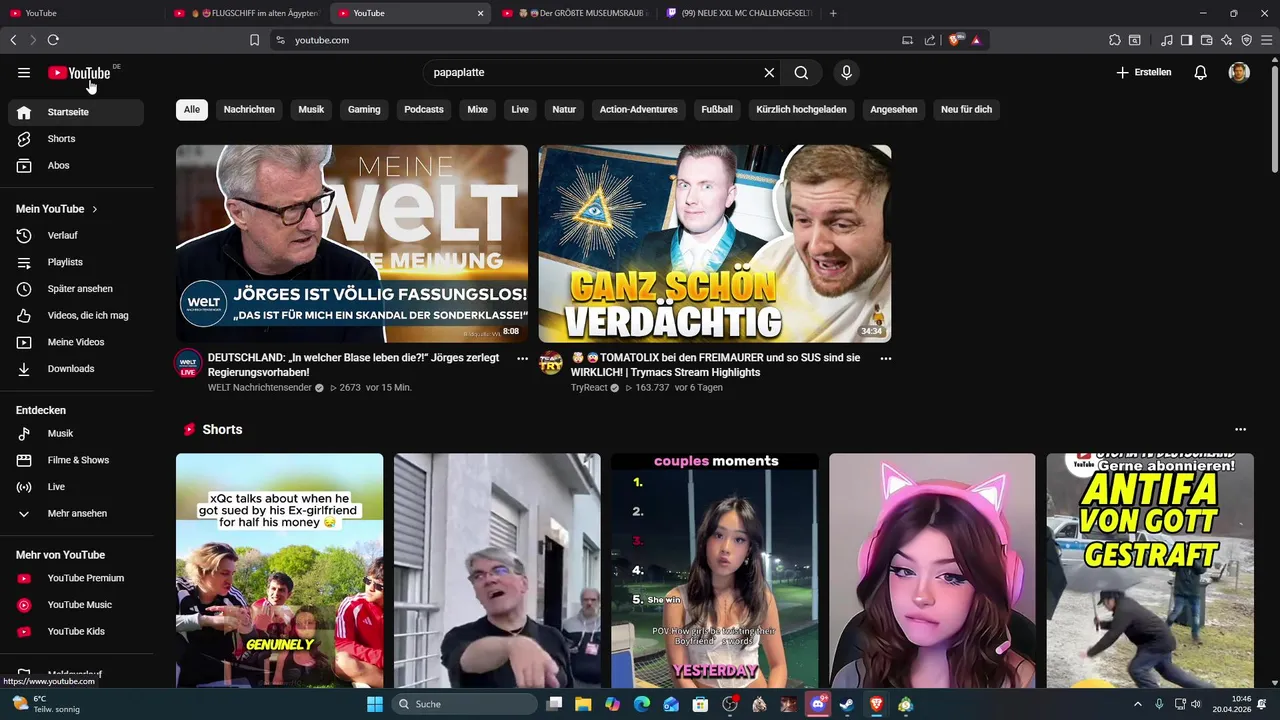Switch to the FLUGSCHIFF im alten Ägypten tab
The width and height of the screenshot is (1280, 720).
[x=246, y=13]
